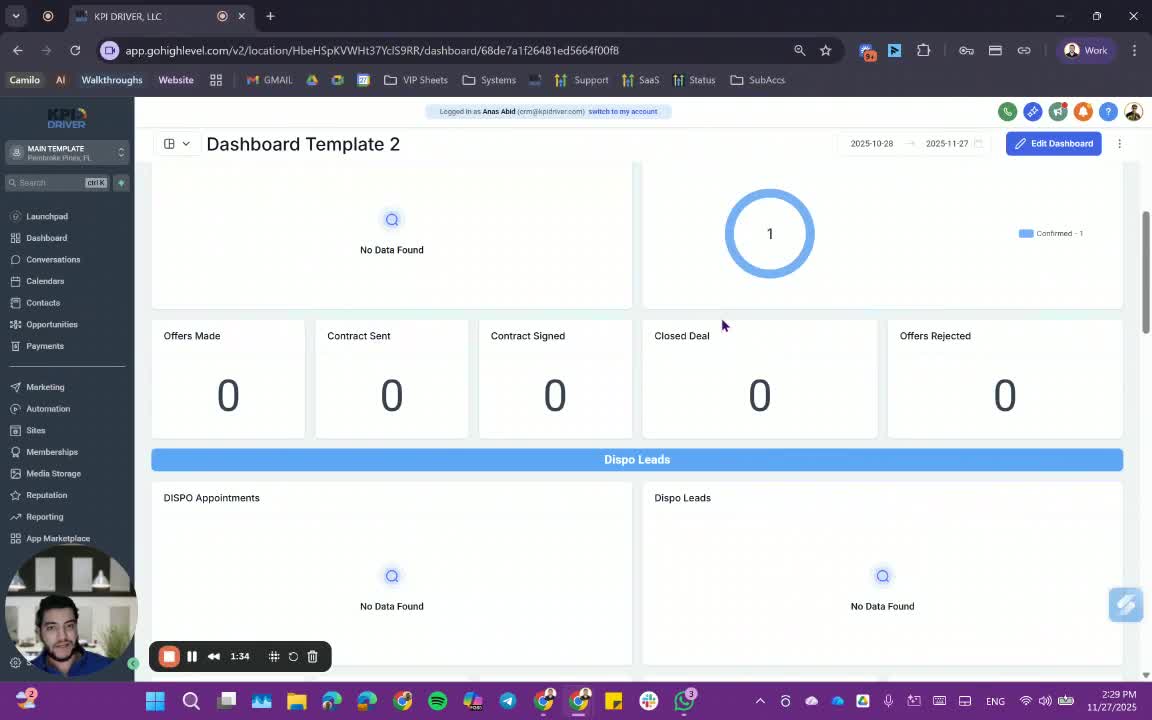Go to Dashboard in sidebar
The height and width of the screenshot is (720, 1152).
click(46, 238)
